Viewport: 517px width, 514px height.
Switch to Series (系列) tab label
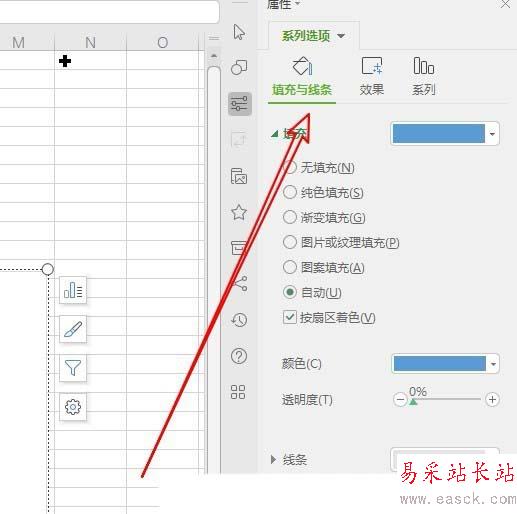coord(423,90)
